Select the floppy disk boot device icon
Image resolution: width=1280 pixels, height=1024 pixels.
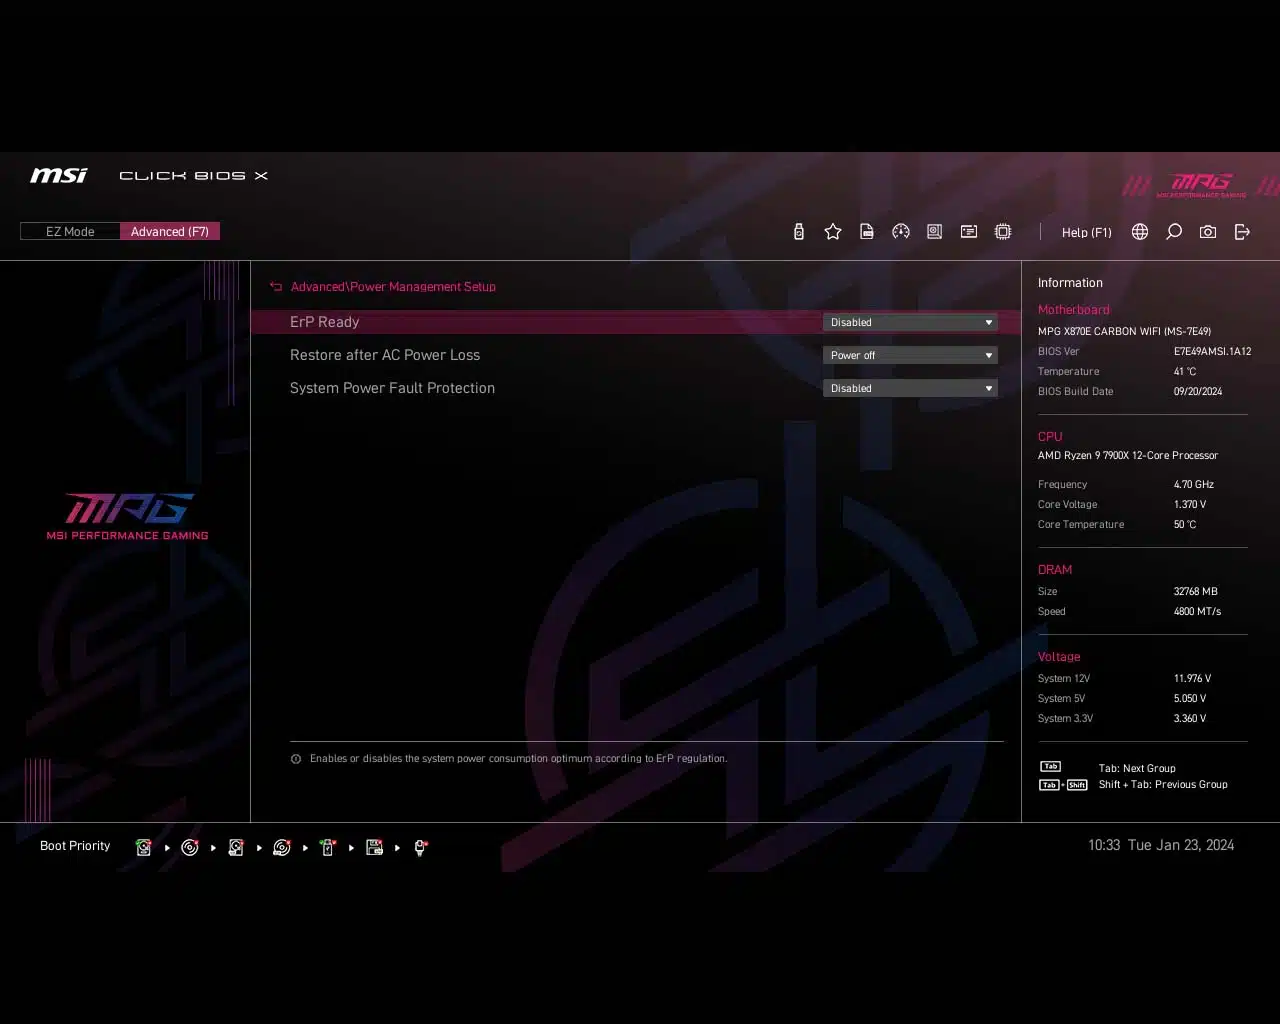click(374, 848)
